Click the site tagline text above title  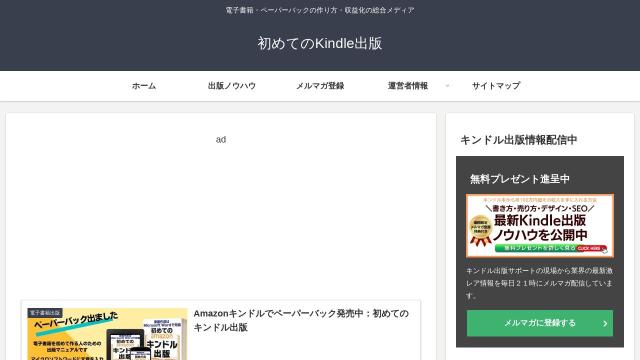tap(320, 10)
